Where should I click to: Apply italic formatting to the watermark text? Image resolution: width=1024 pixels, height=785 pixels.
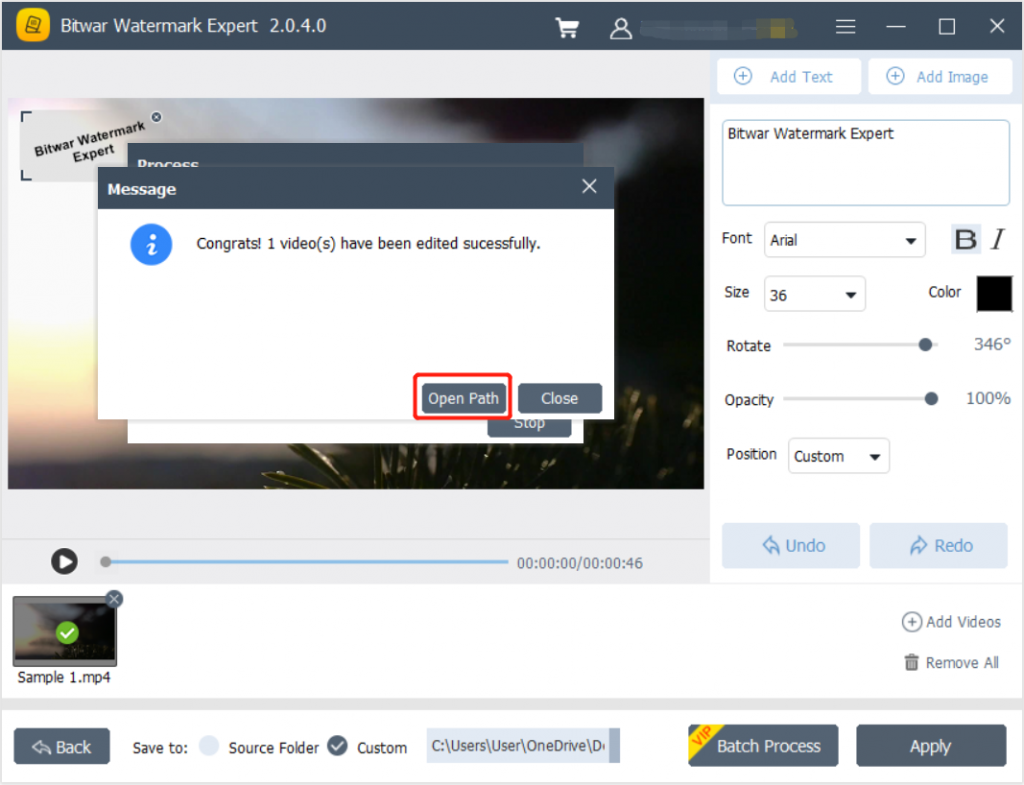click(997, 239)
